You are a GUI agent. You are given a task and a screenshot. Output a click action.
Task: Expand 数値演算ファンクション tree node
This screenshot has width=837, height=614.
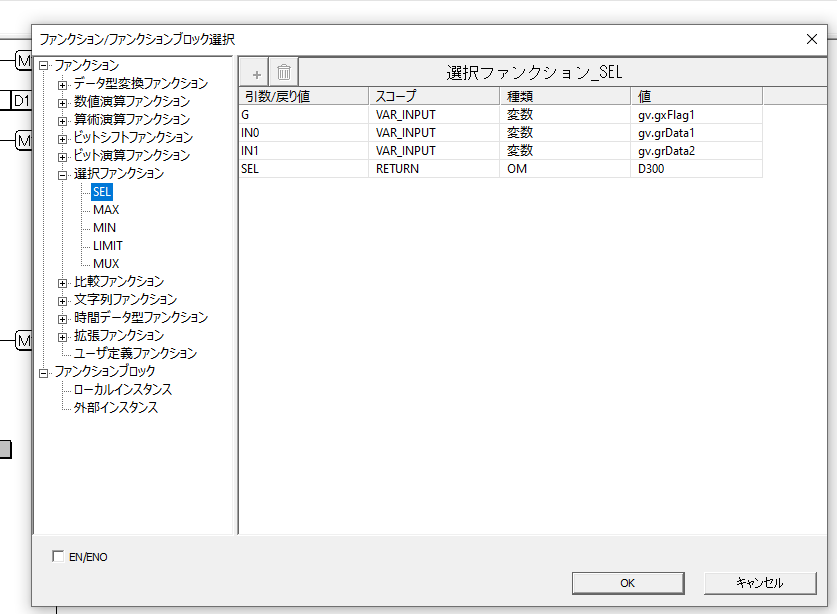tap(63, 102)
